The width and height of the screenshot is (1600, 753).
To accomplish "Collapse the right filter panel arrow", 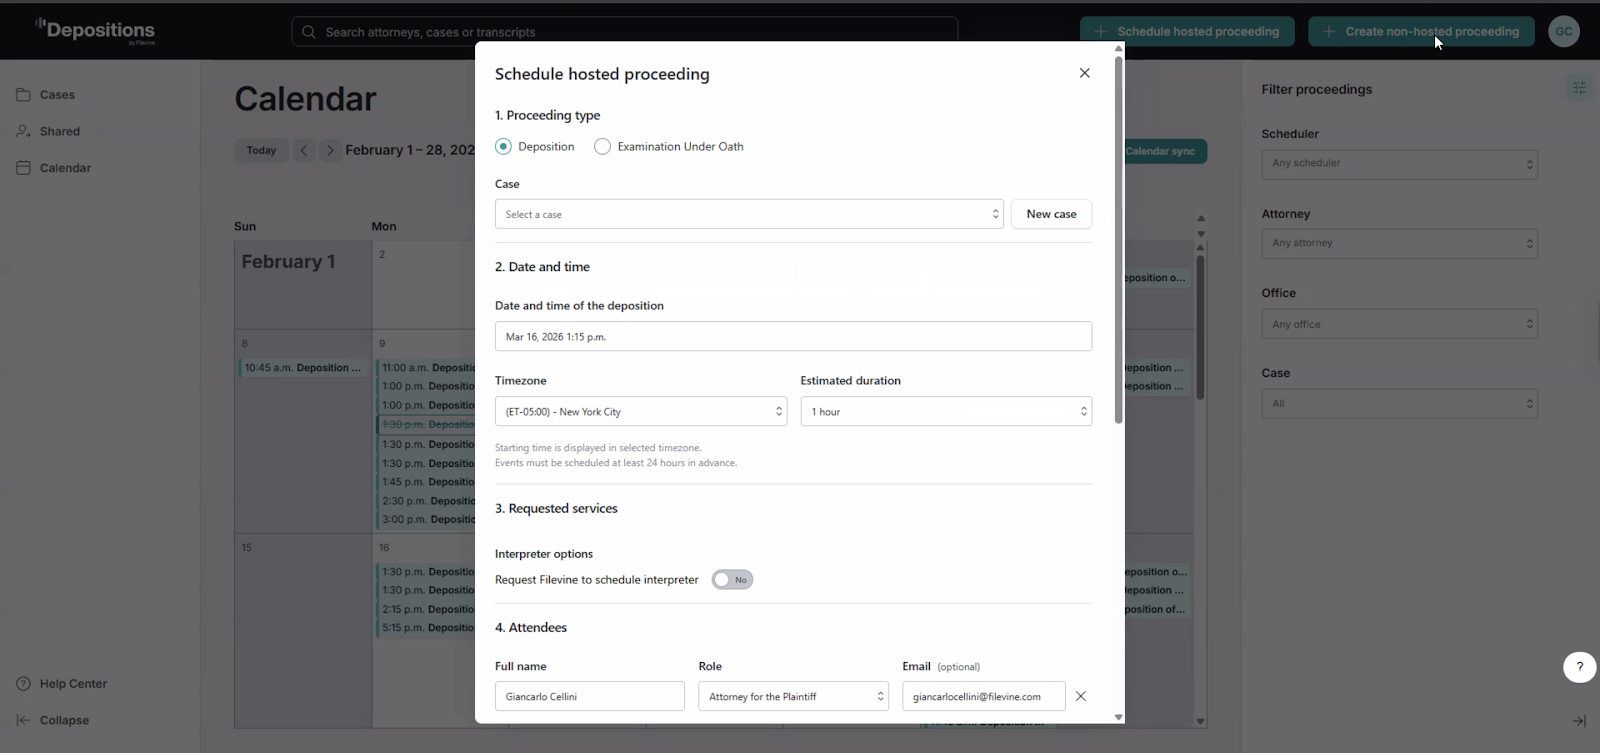I will tap(1579, 720).
